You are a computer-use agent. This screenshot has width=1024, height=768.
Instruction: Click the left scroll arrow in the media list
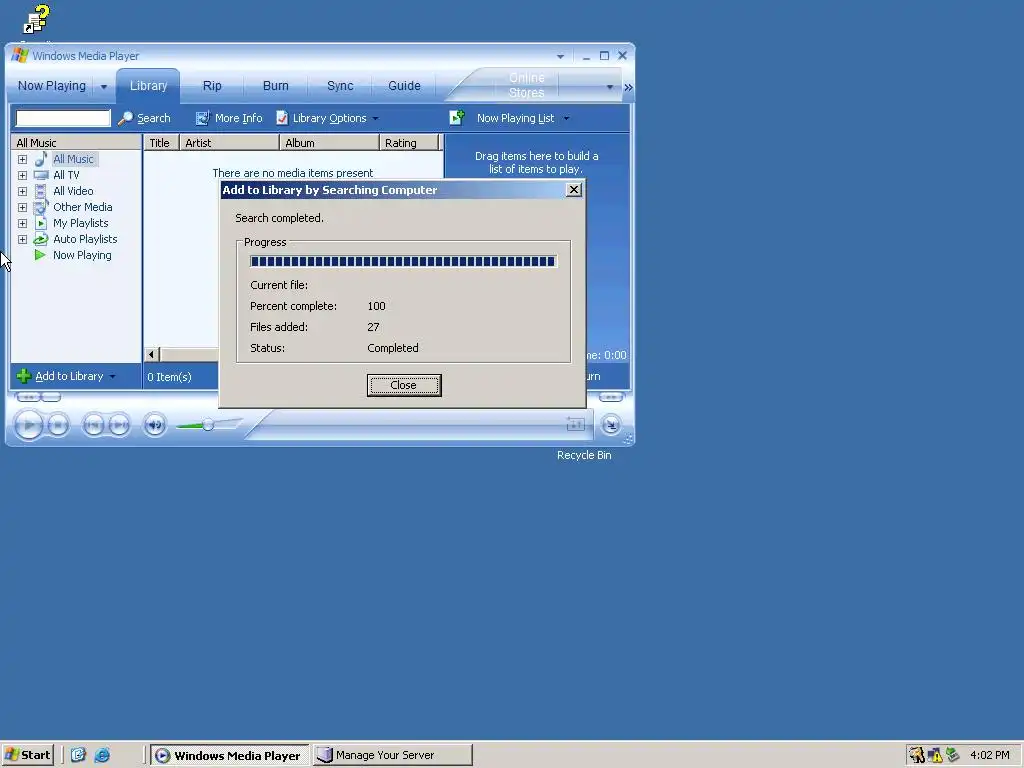[x=152, y=355]
